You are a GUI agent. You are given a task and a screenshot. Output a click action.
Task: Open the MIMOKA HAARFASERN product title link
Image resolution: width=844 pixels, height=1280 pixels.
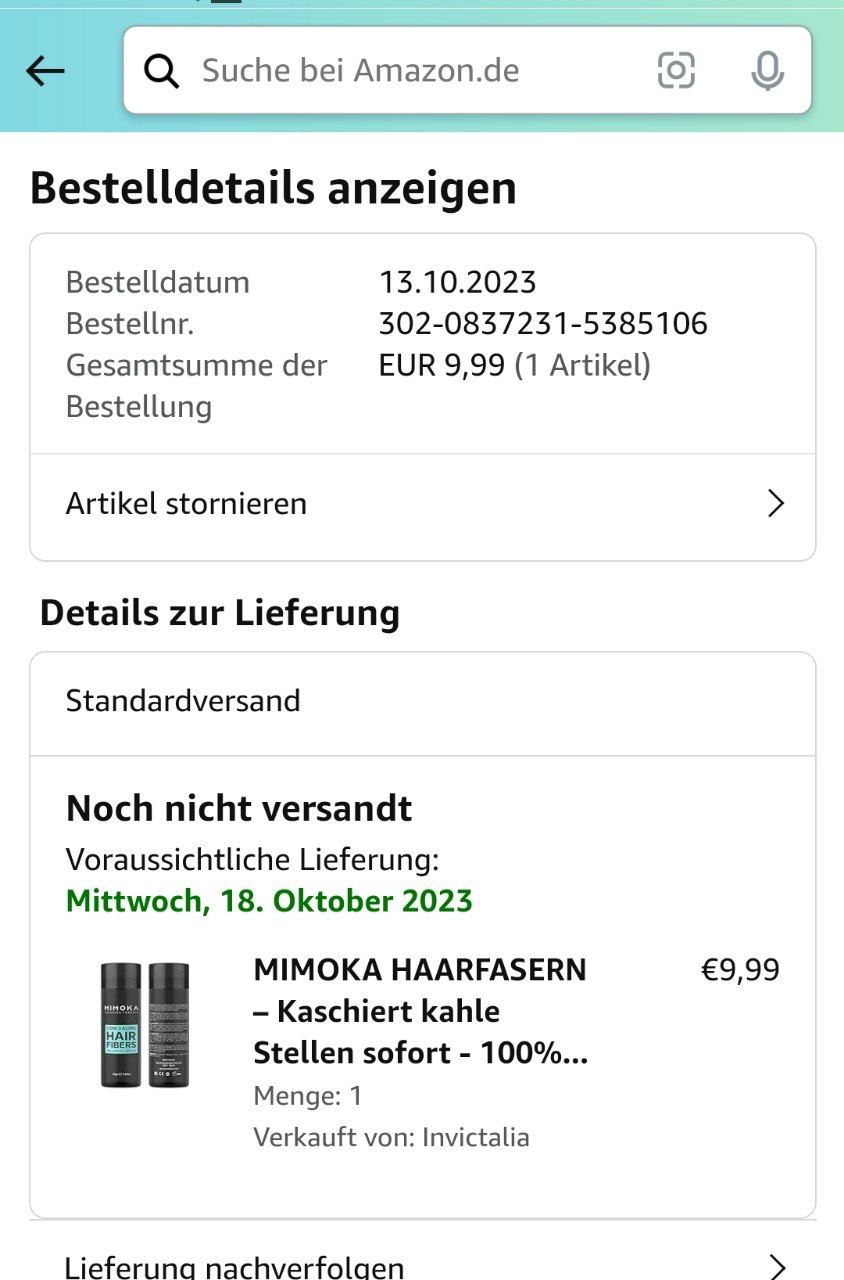click(420, 1011)
